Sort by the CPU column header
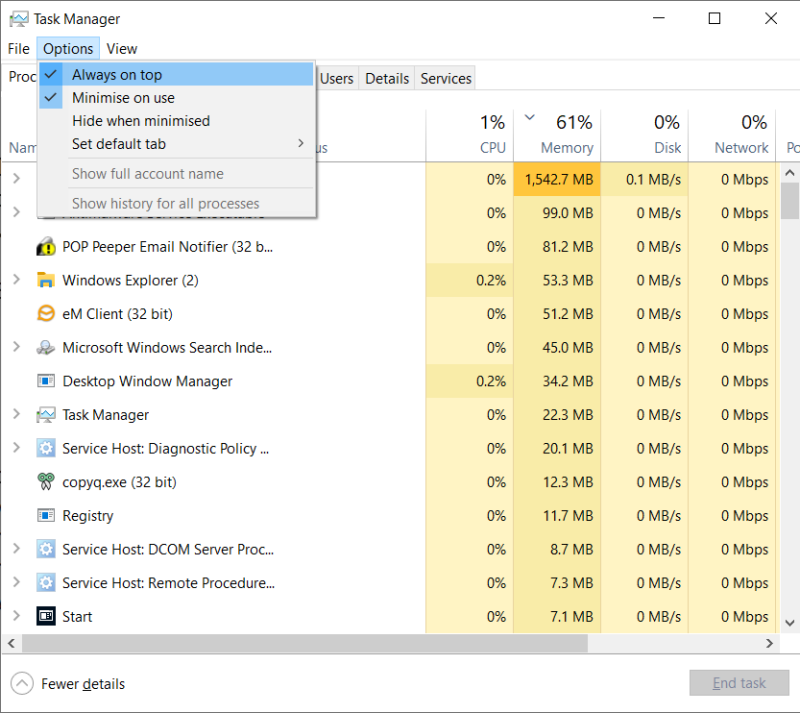The height and width of the screenshot is (713, 800). [469, 135]
